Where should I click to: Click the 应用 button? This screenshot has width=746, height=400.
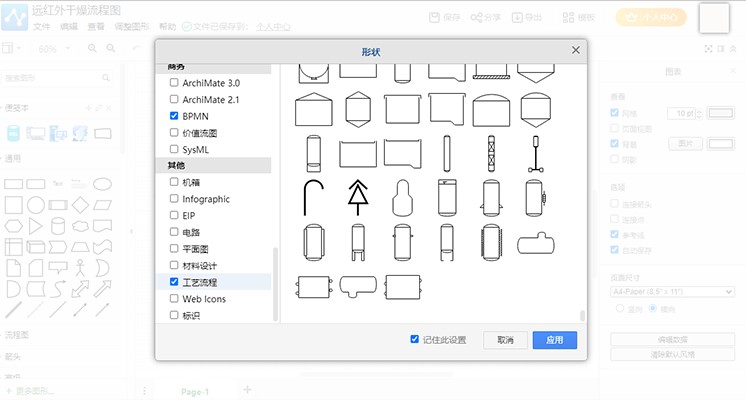pos(555,340)
